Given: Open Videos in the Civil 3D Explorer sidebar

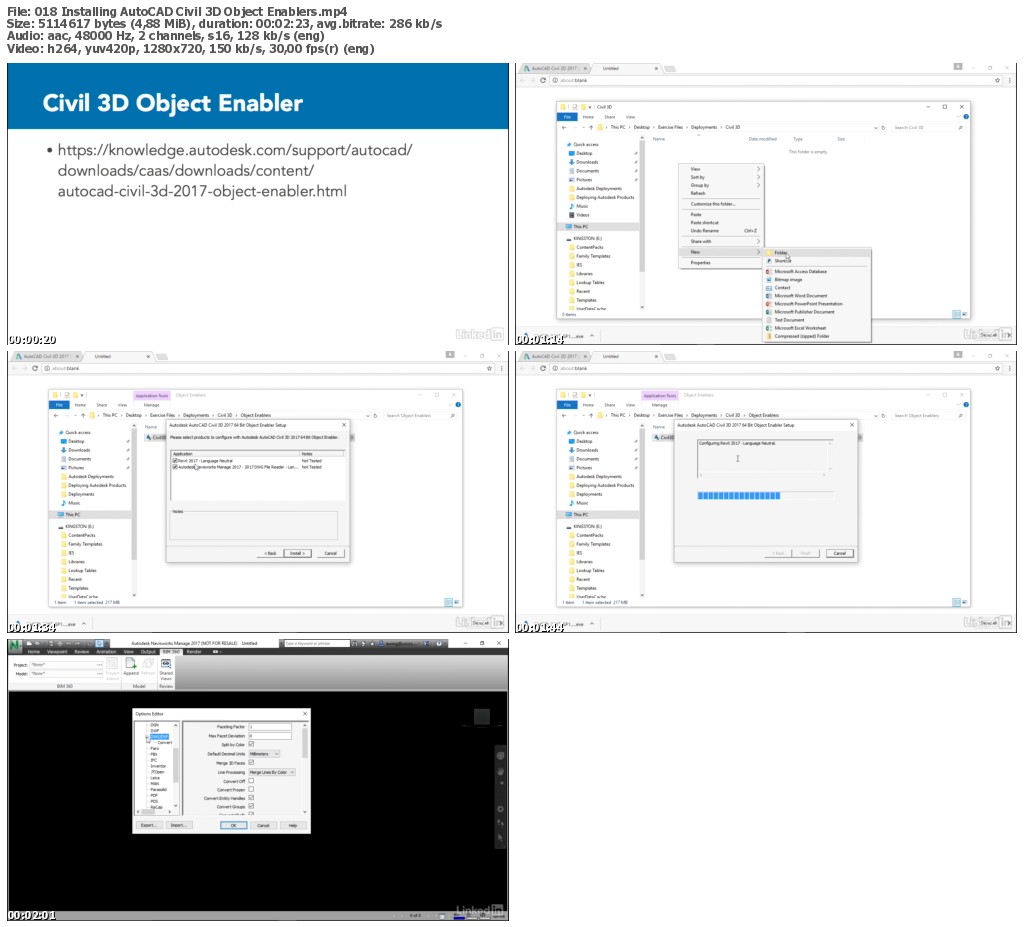Looking at the screenshot, I should (583, 215).
